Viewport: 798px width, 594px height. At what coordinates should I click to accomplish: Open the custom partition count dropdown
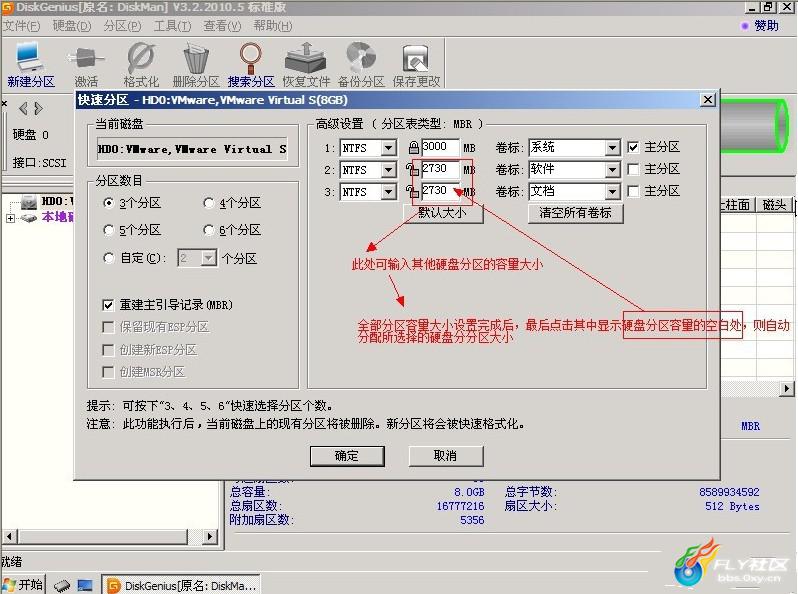click(208, 258)
